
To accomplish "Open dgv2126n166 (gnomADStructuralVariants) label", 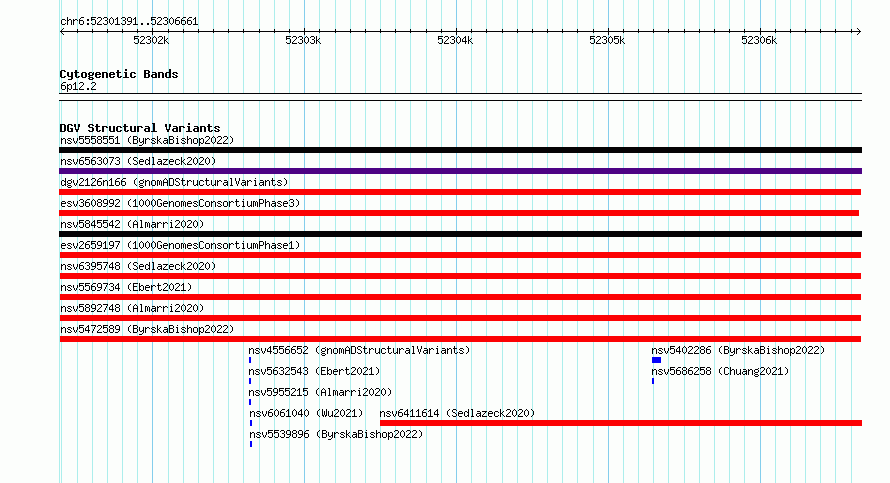I will pos(174,182).
